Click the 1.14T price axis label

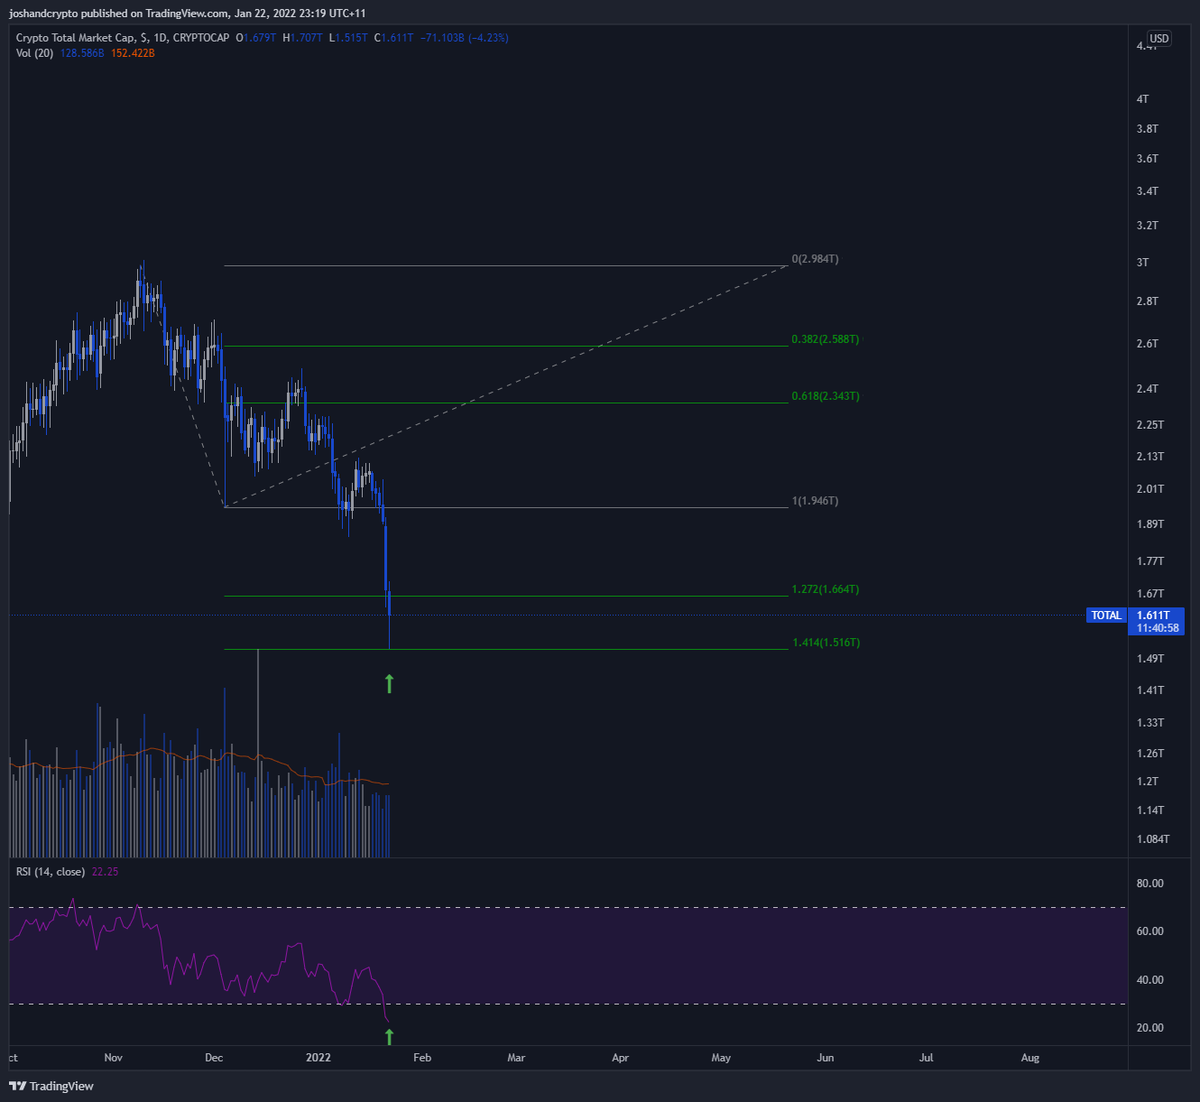pyautogui.click(x=1150, y=811)
